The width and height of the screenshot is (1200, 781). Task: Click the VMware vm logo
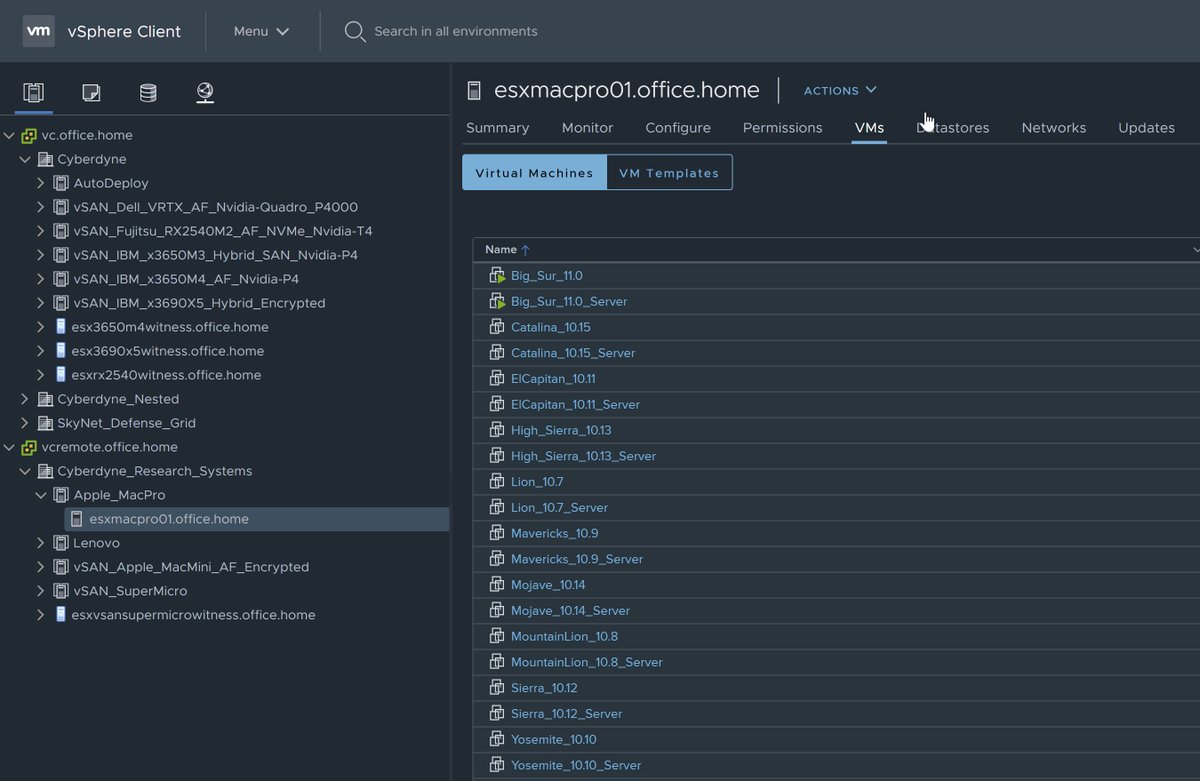(x=38, y=31)
